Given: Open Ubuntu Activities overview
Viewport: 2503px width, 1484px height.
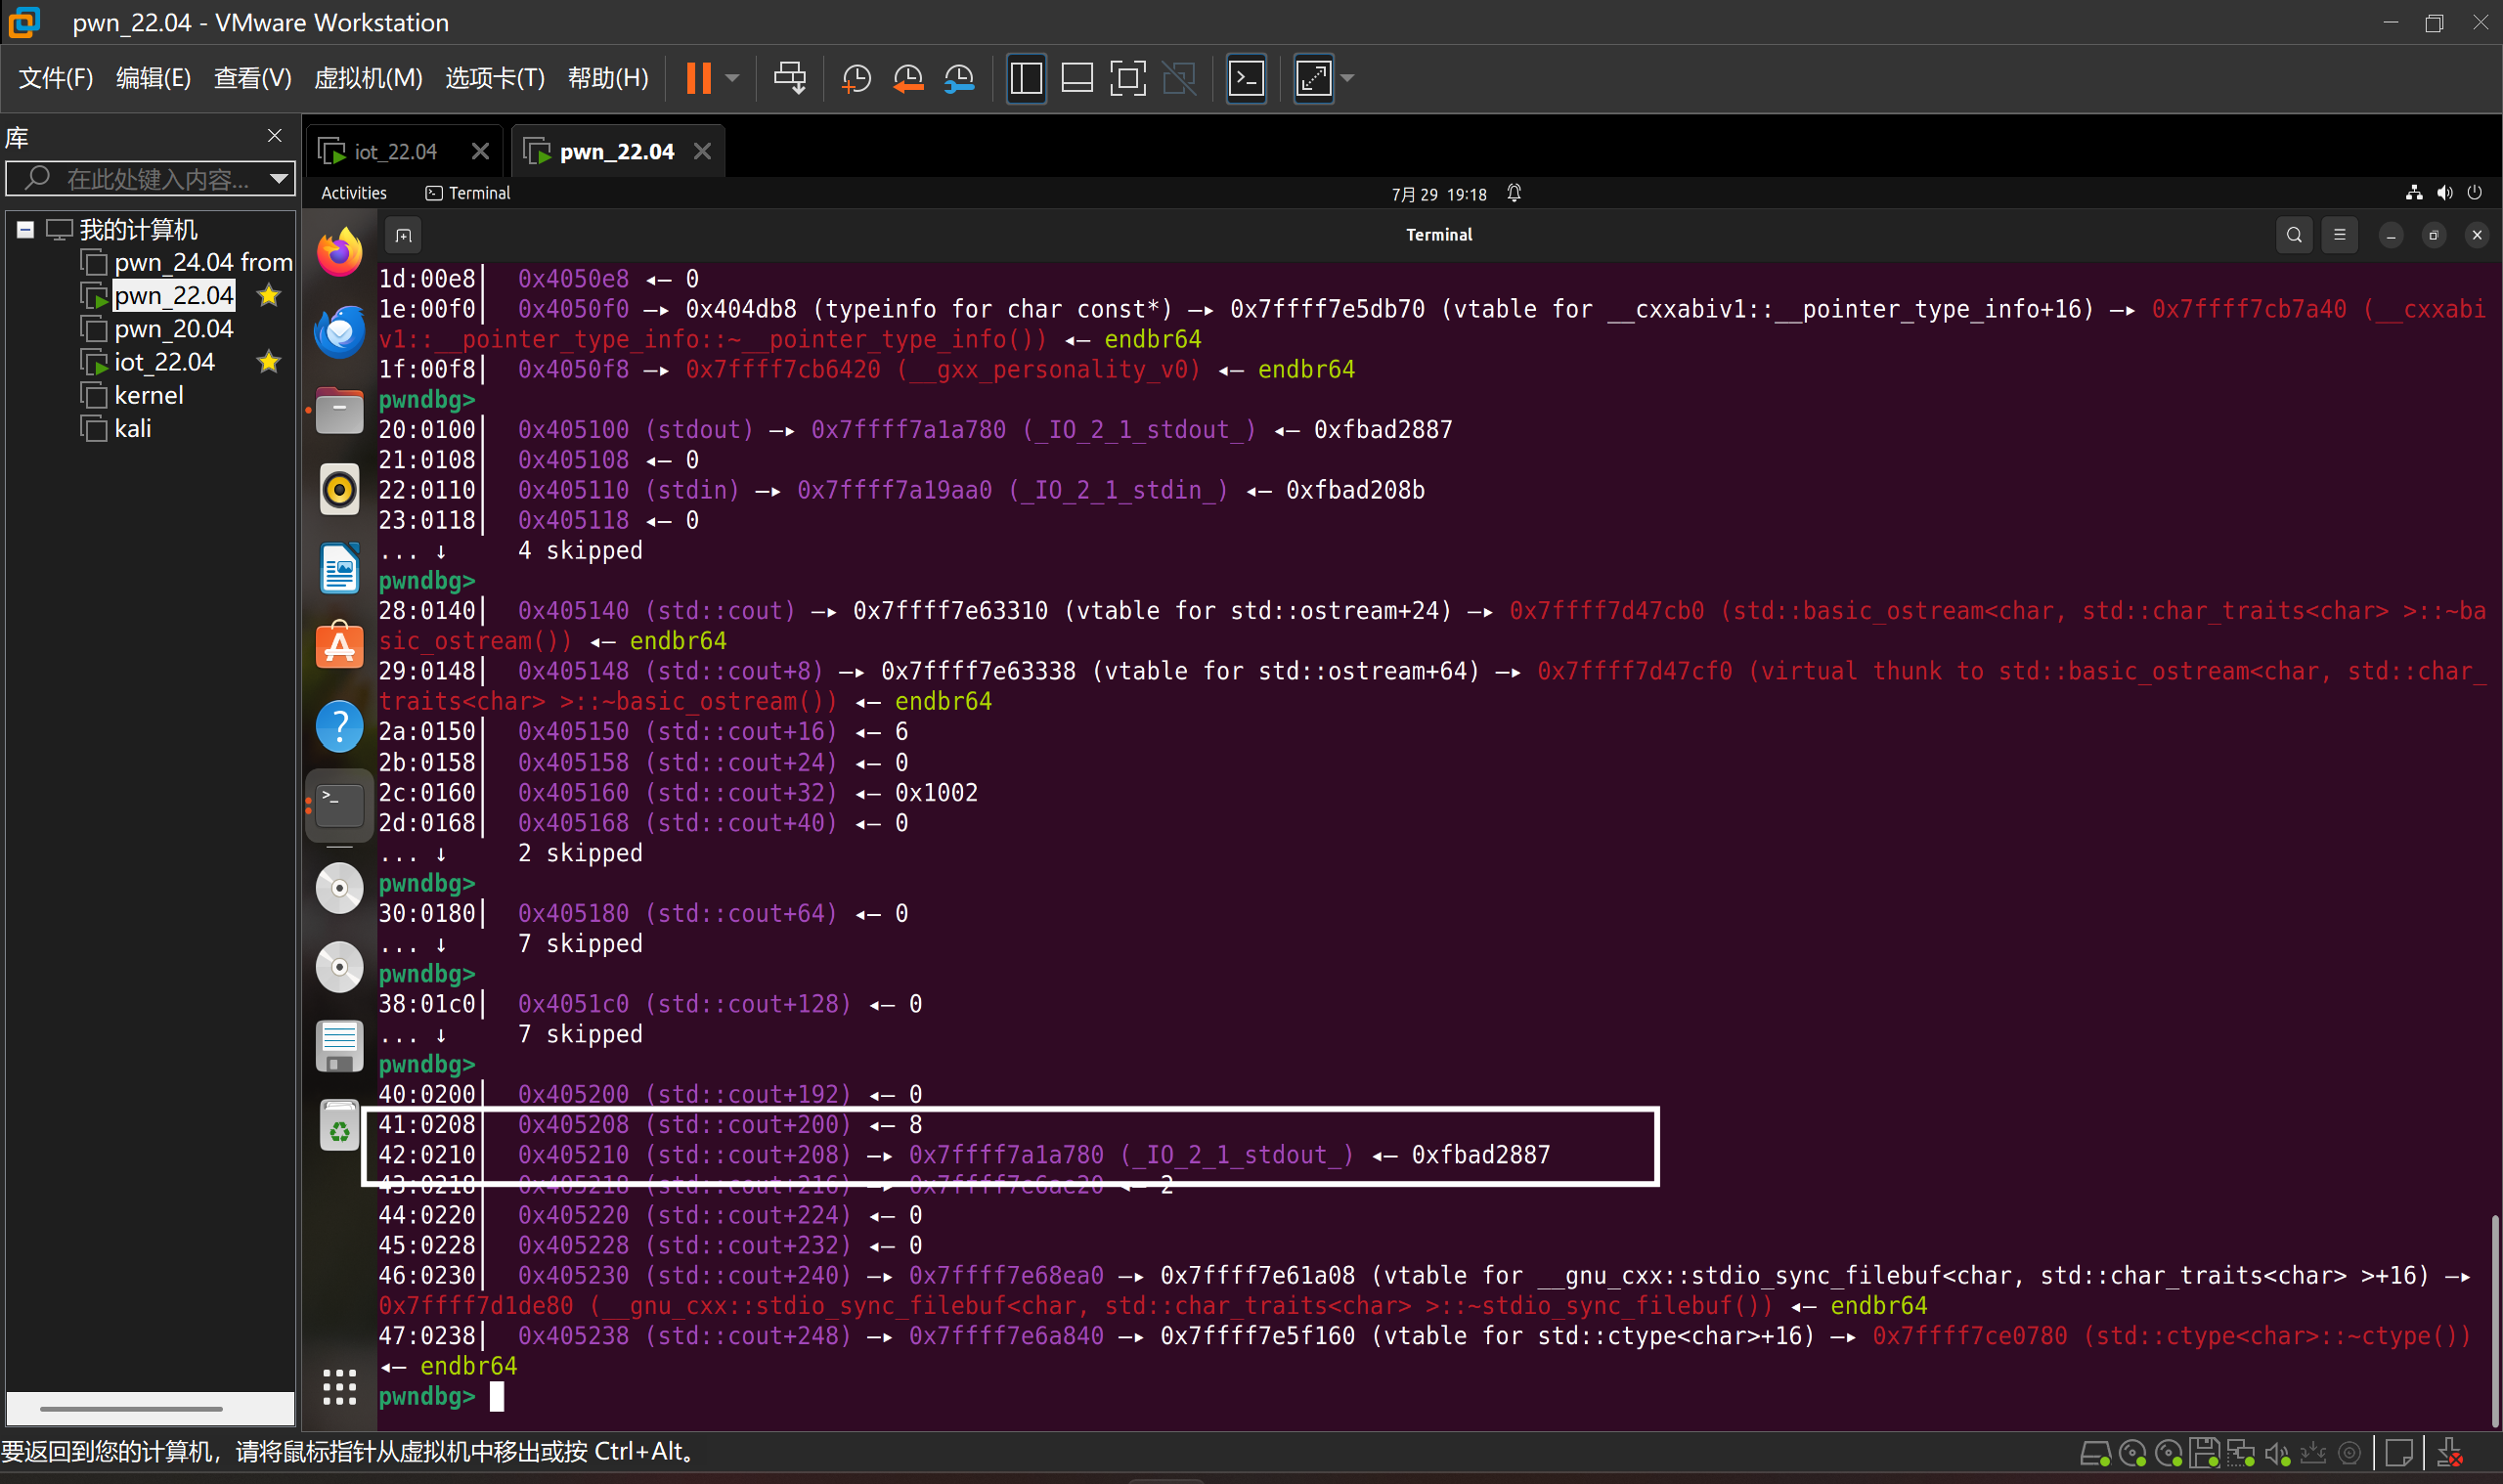Looking at the screenshot, I should (x=354, y=193).
